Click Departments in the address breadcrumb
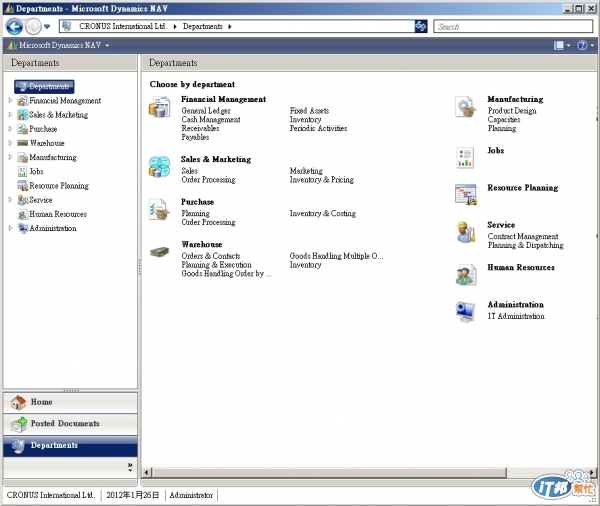600x506 pixels. (x=202, y=26)
